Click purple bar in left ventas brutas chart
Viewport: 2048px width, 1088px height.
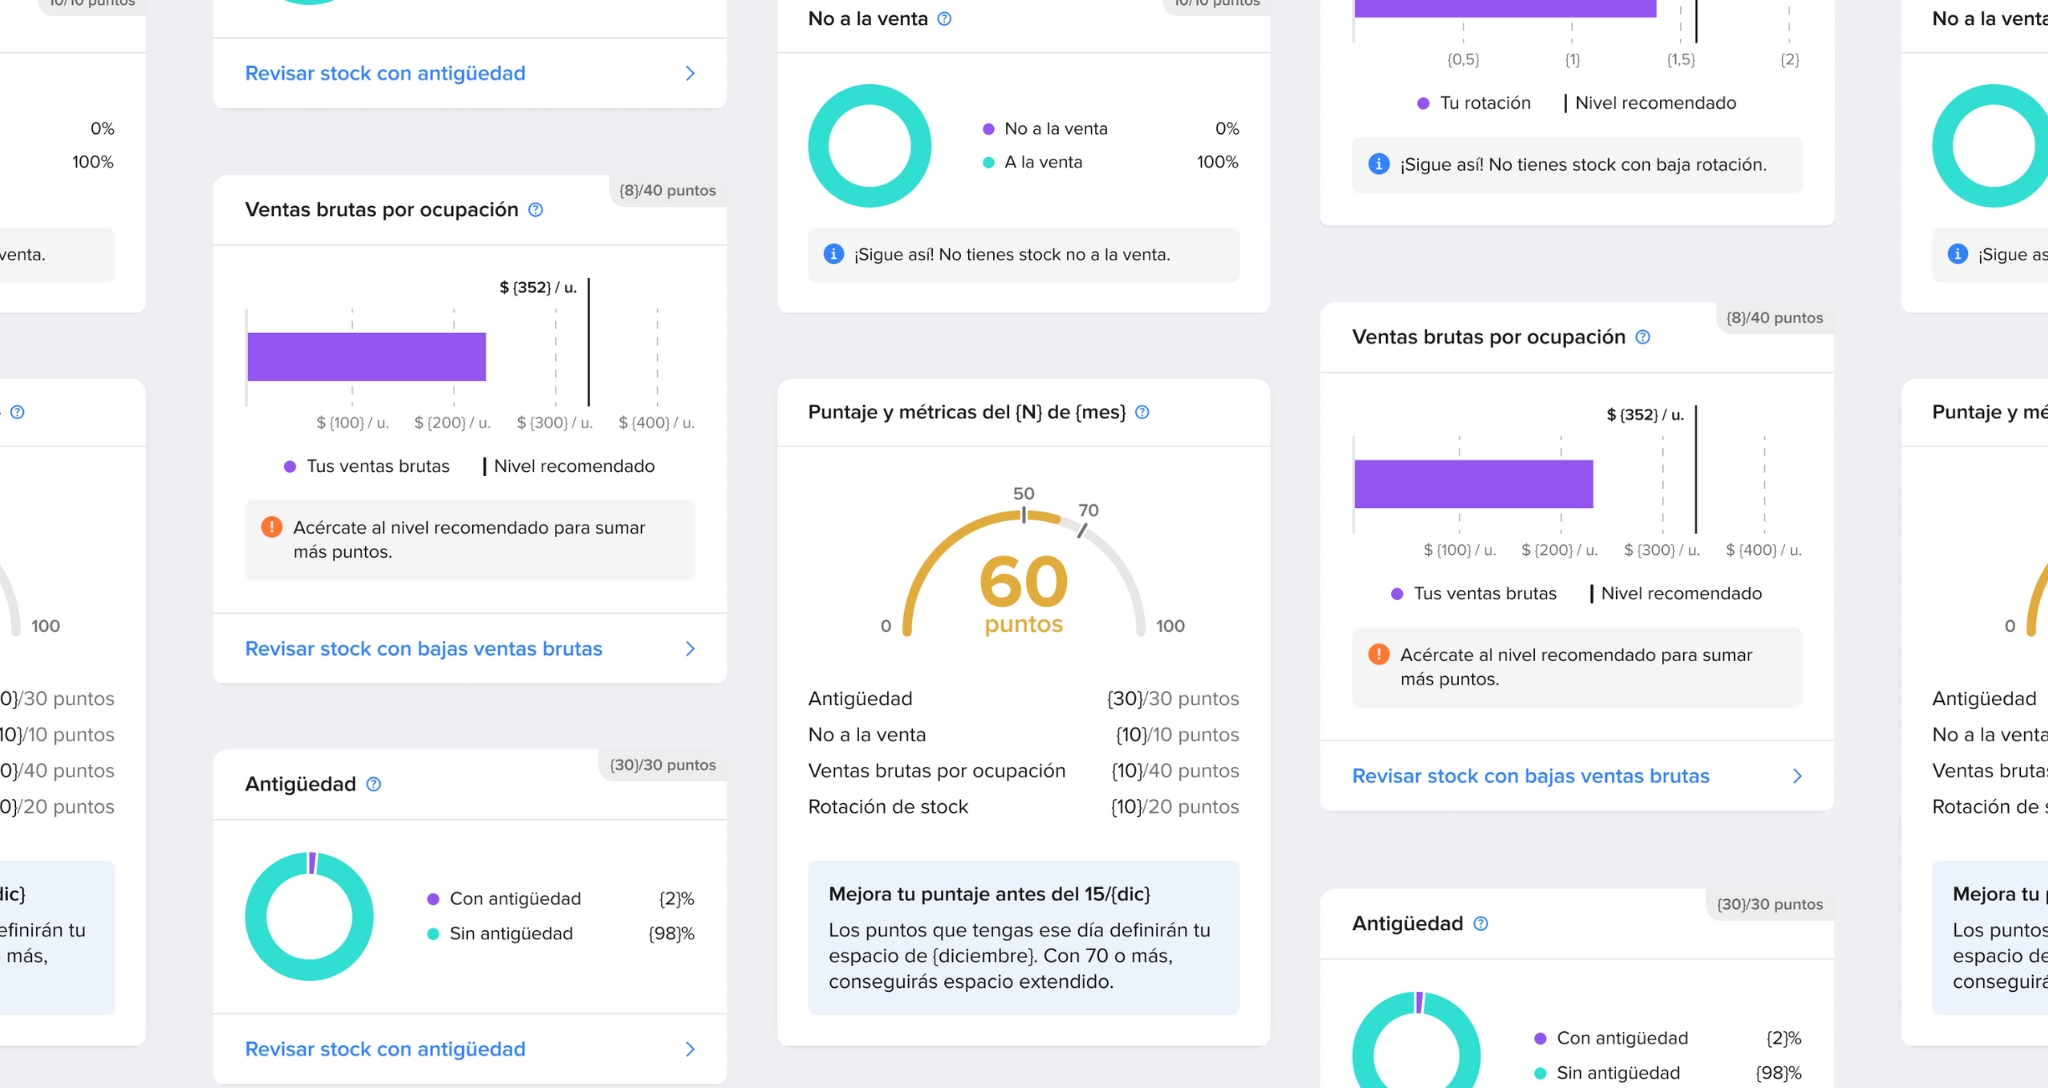(366, 357)
